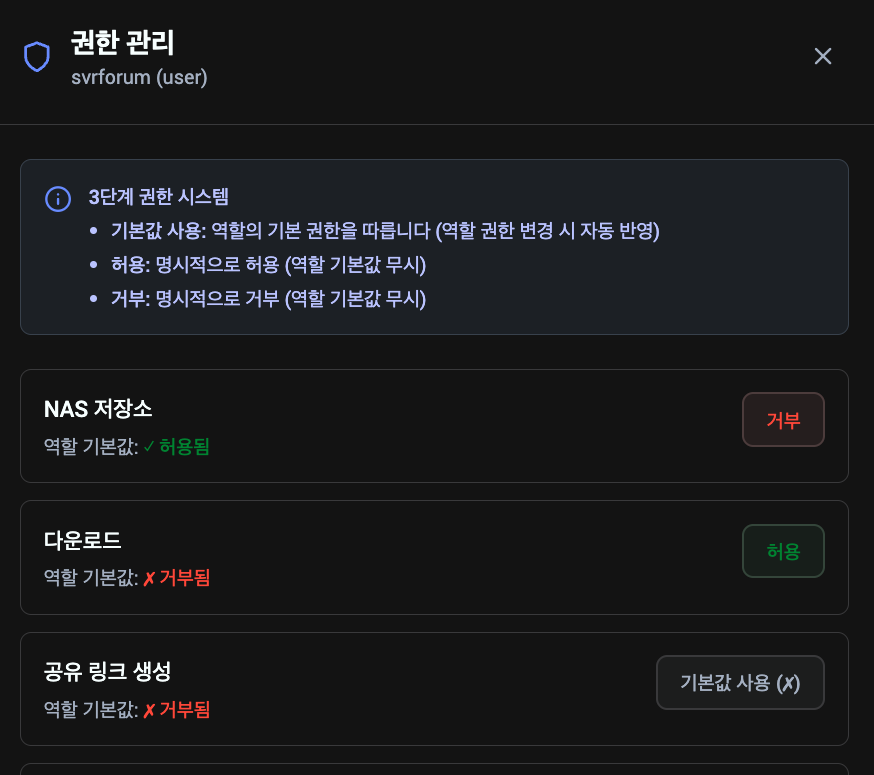Click the shield icon next to 권한 관리
874x775 pixels.
pyautogui.click(x=37, y=56)
